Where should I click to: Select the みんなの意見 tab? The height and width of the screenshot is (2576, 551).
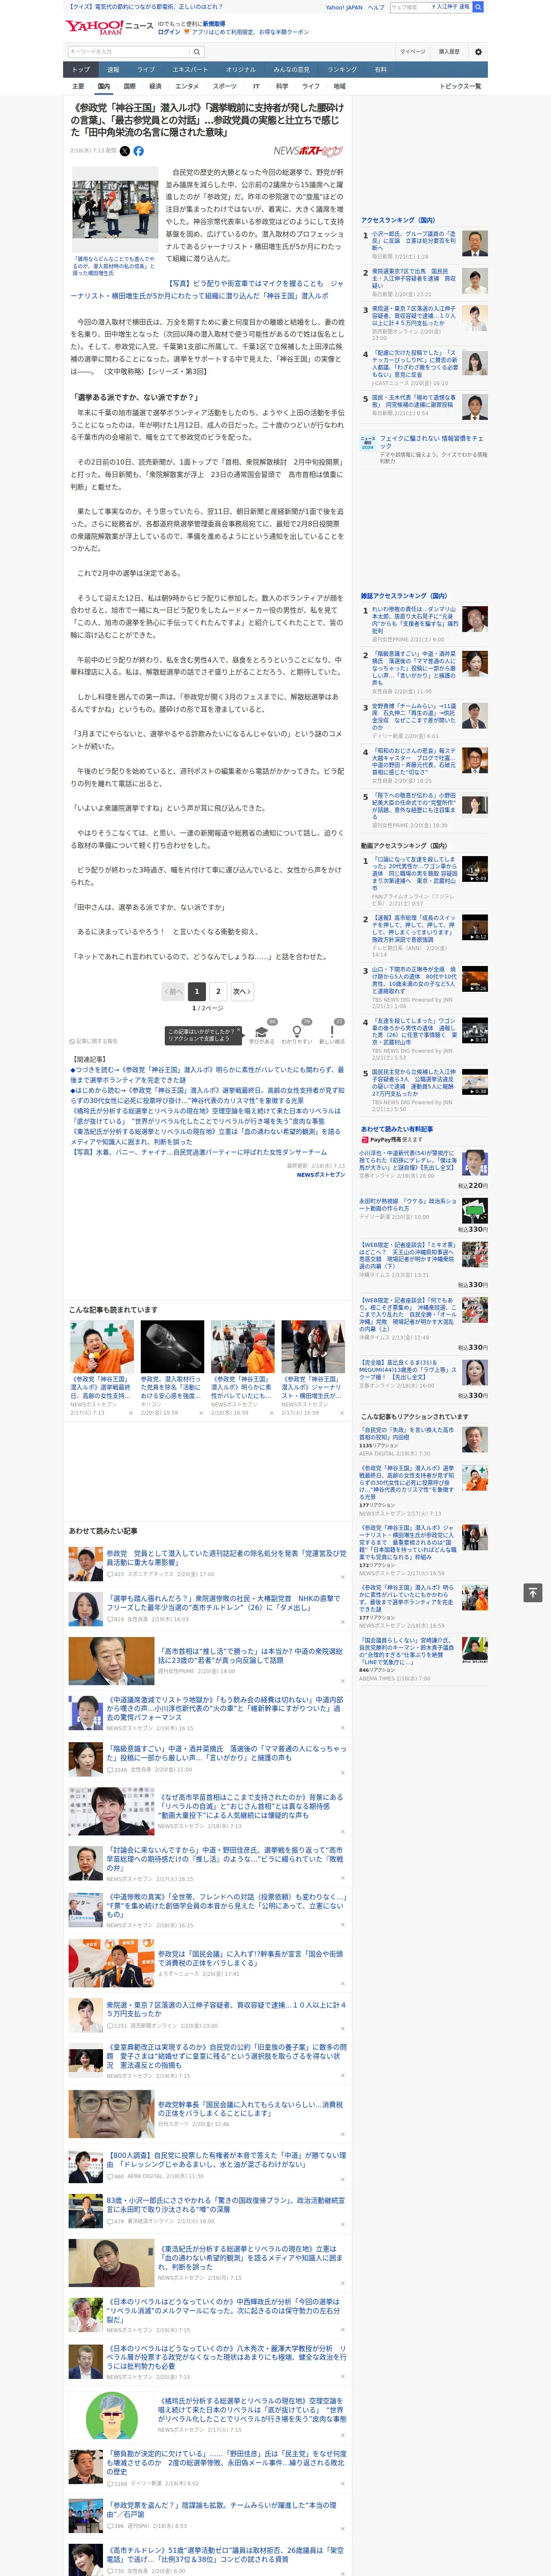pos(292,70)
